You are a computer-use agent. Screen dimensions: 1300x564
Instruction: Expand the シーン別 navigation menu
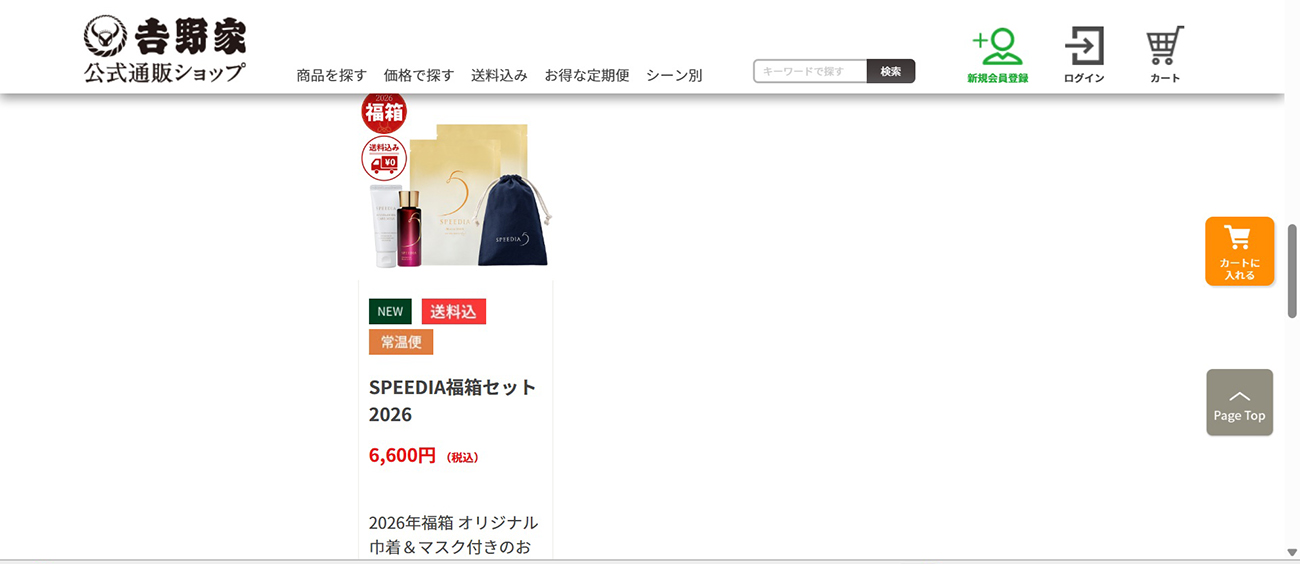674,75
